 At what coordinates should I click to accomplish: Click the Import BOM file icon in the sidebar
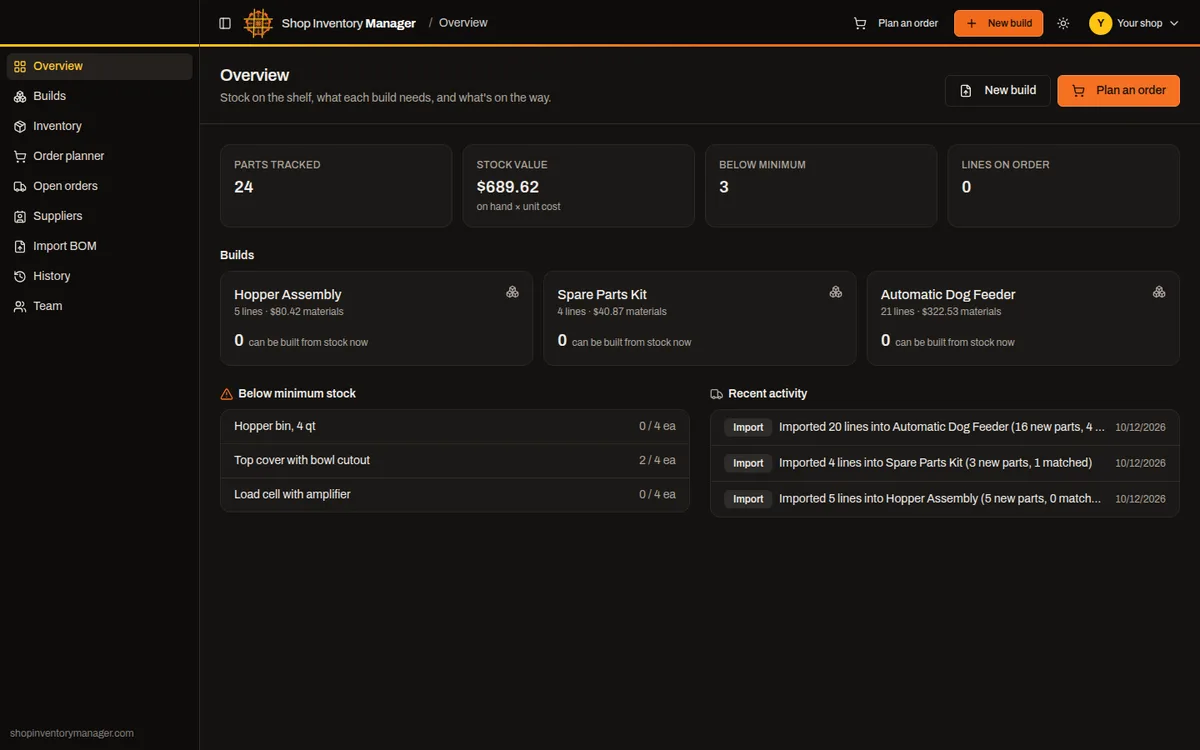20,246
